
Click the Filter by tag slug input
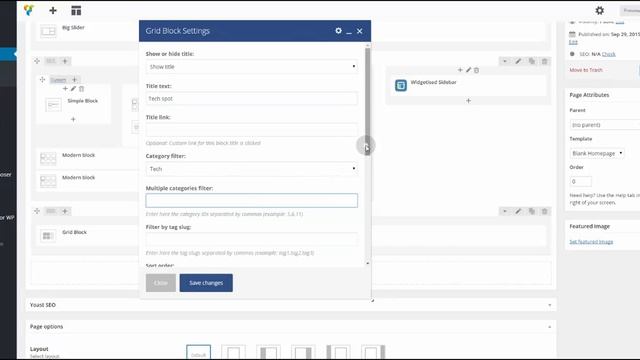[x=251, y=239]
